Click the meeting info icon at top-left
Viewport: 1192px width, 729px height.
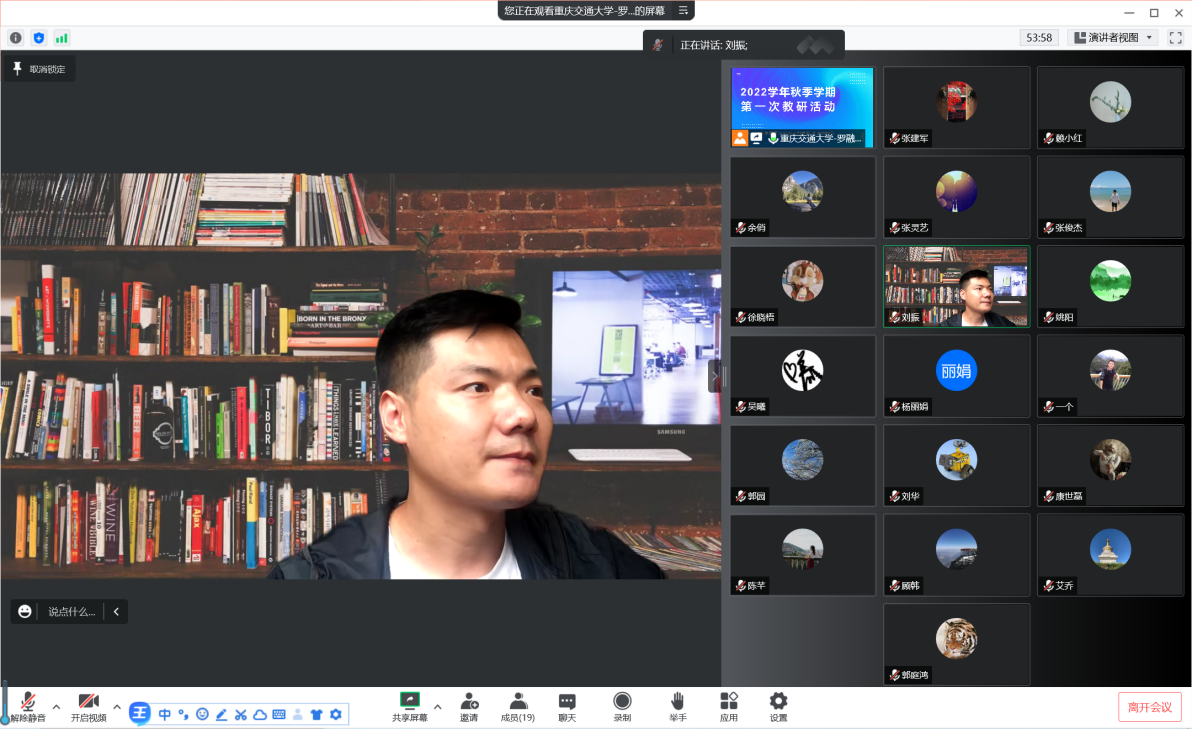tap(16, 38)
